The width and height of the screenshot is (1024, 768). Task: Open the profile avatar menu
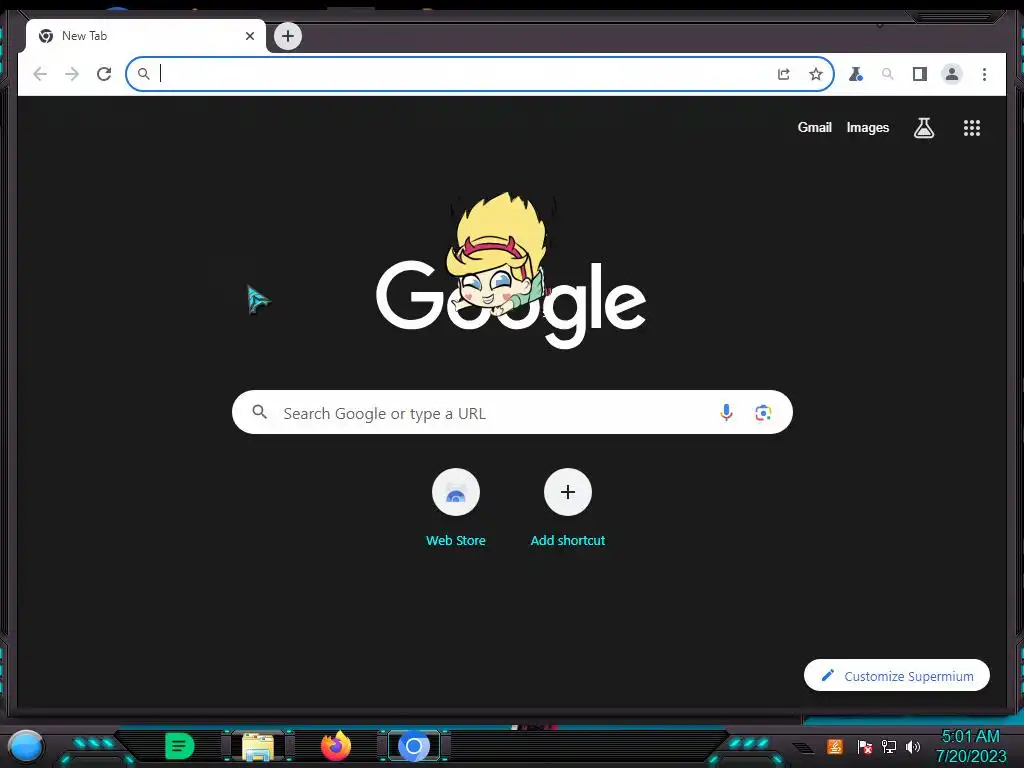(952, 74)
